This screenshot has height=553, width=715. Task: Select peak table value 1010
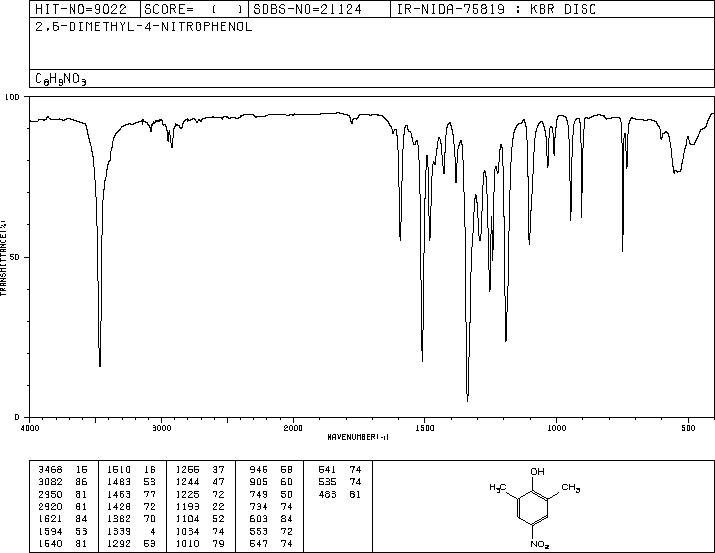pos(187,544)
